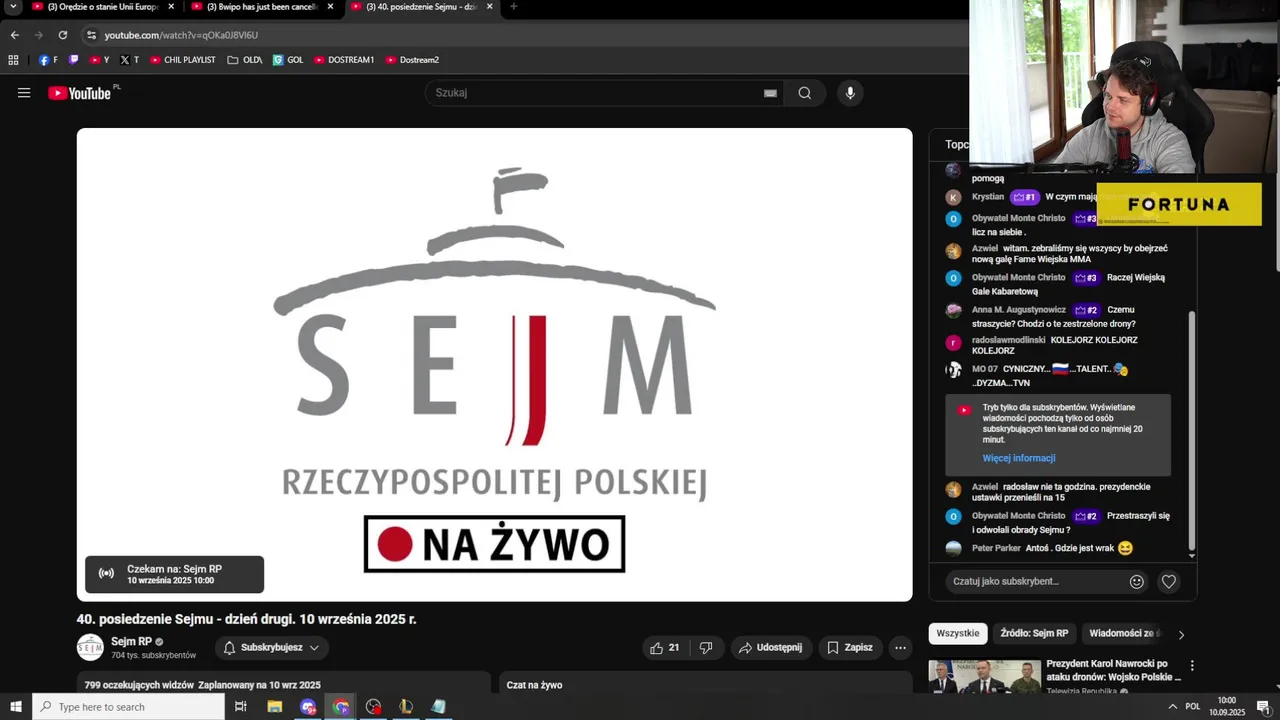1280x720 pixels.
Task: Open Więcej informacji link in chat
Action: point(1019,458)
